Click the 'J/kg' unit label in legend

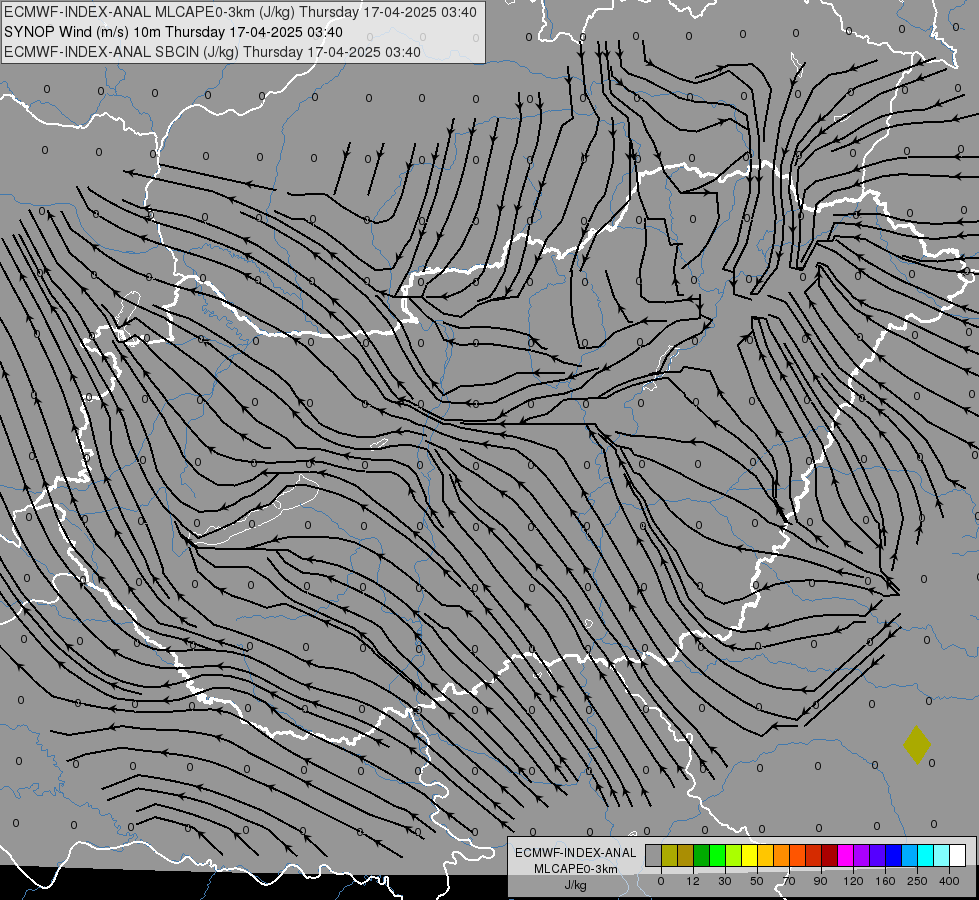pos(576,885)
